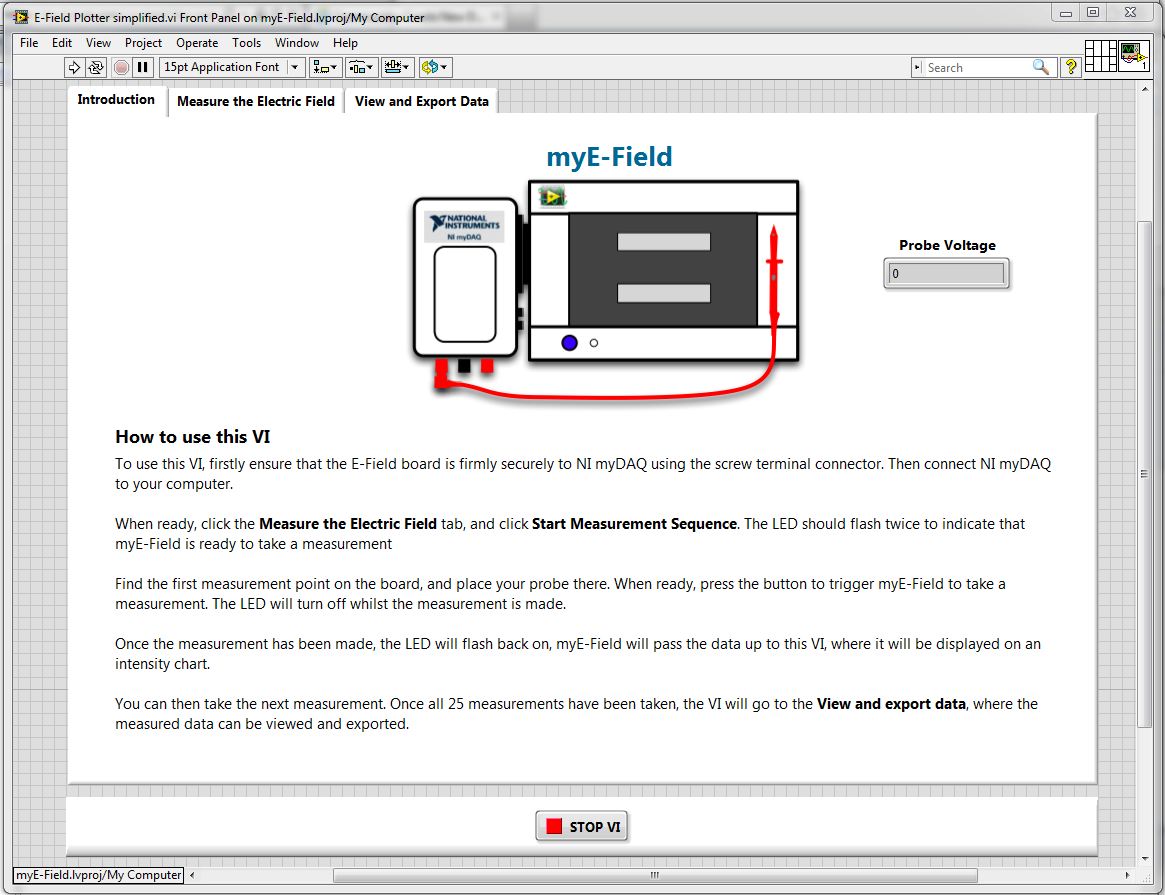Click the search magnifier icon
Image resolution: width=1165 pixels, height=895 pixels.
click(1041, 68)
